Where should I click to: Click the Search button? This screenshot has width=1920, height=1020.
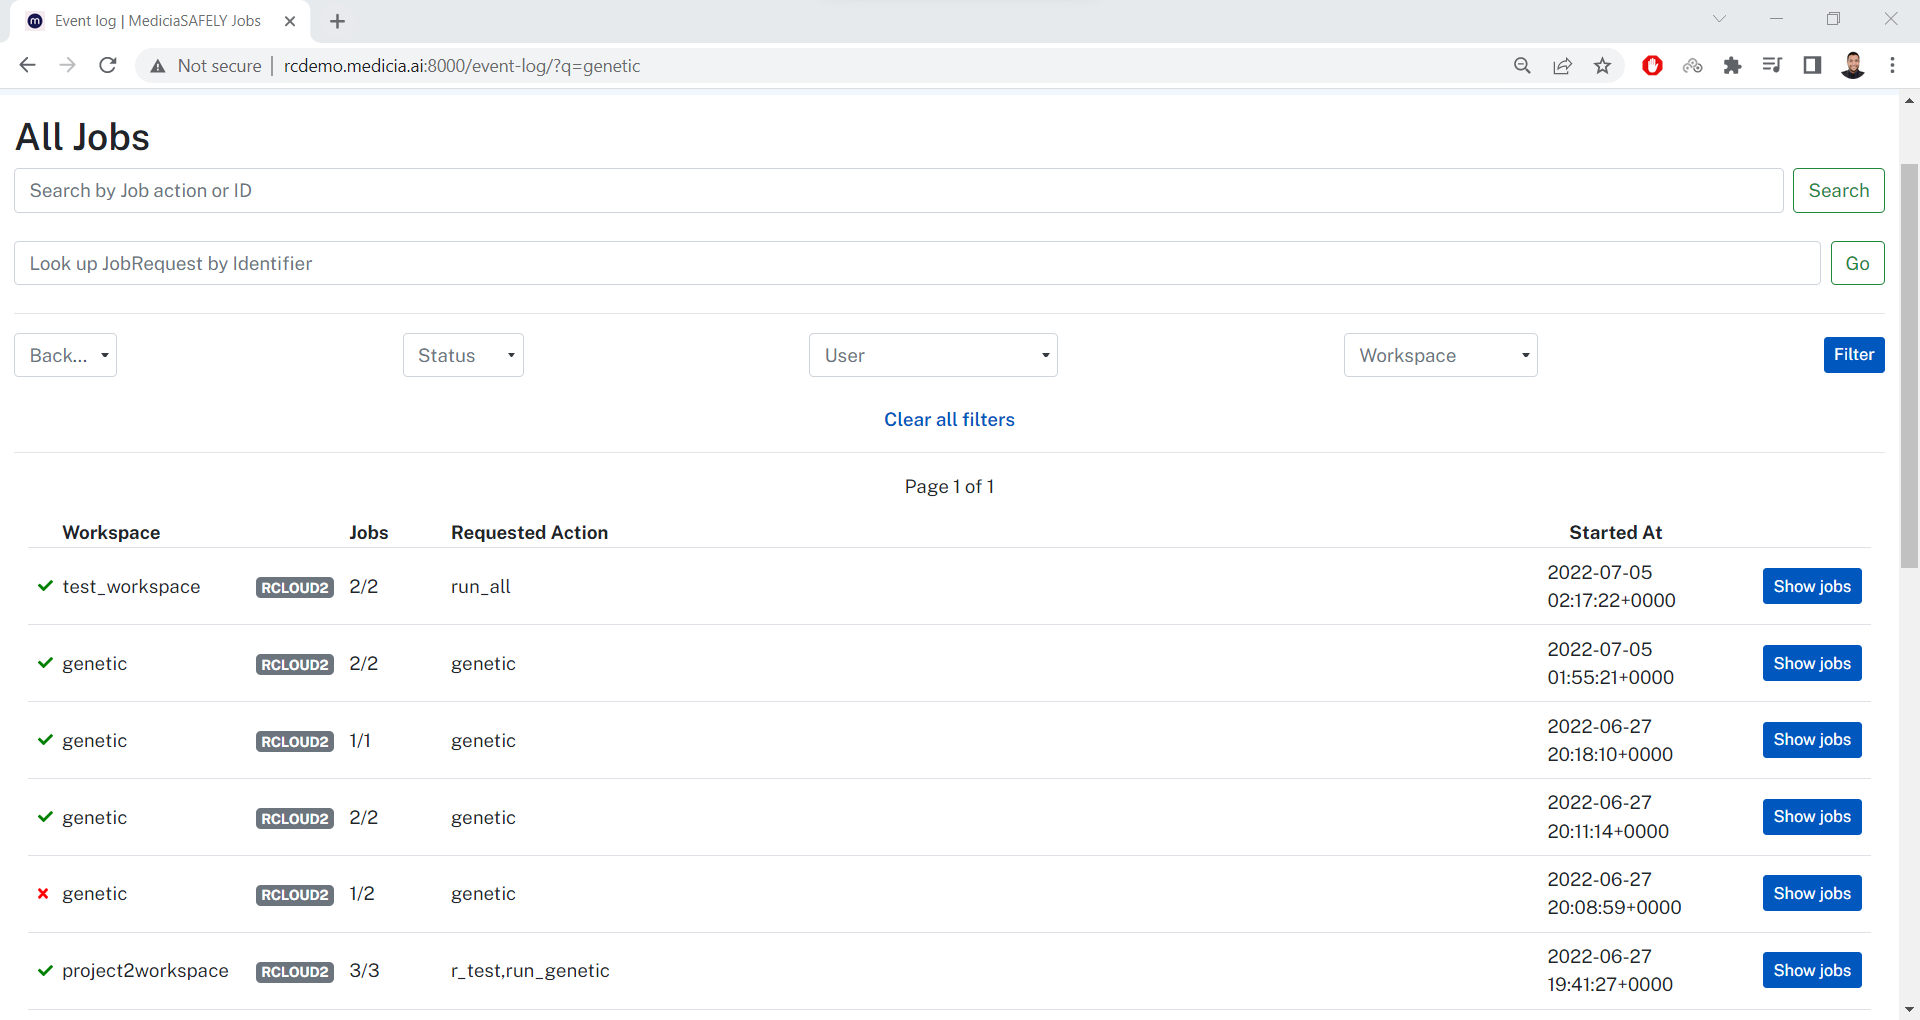(x=1838, y=190)
